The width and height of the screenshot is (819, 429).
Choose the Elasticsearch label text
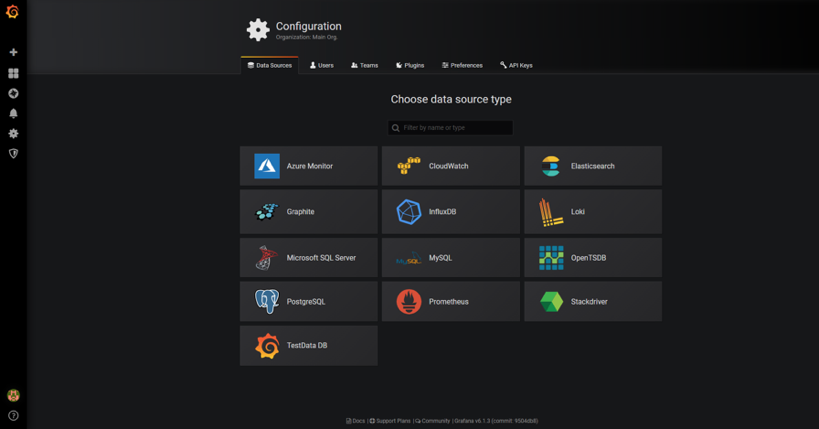click(x=593, y=166)
